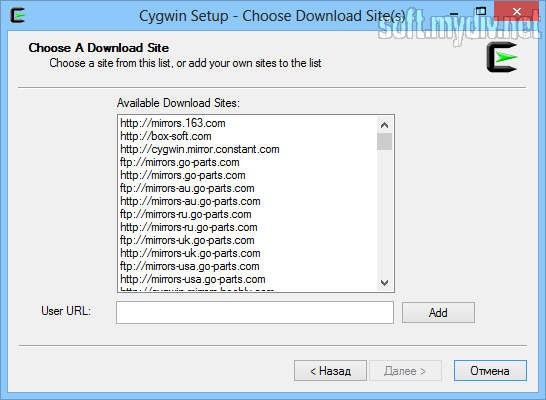This screenshot has height=400, width=546.
Task: Click the large Cygwin logo in header
Action: 501,57
